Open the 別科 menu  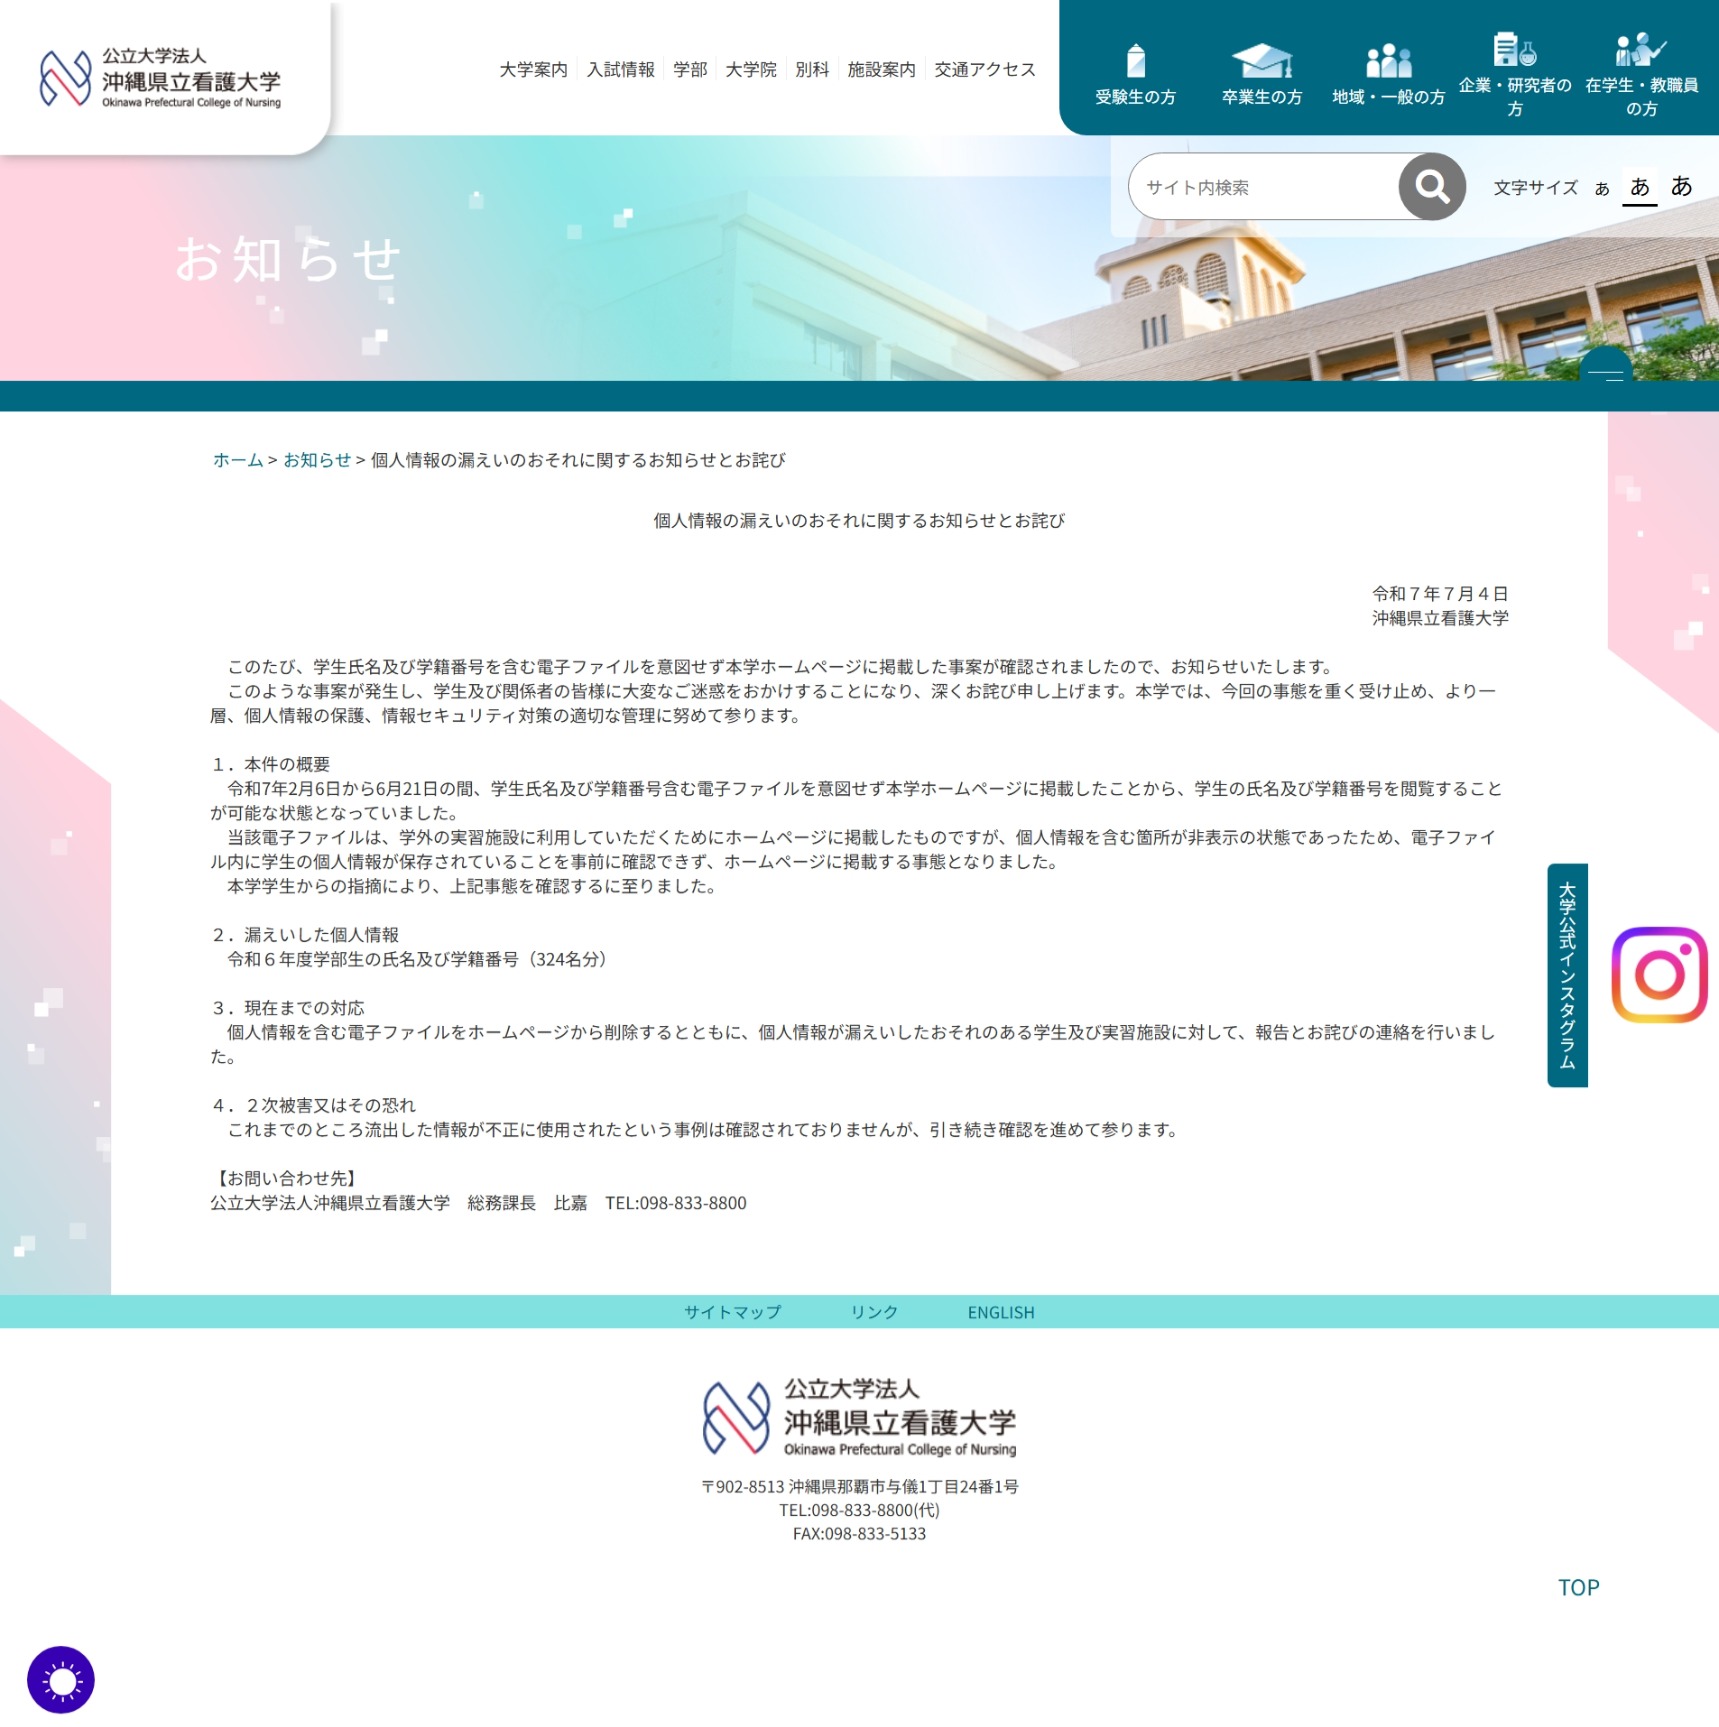coord(812,69)
